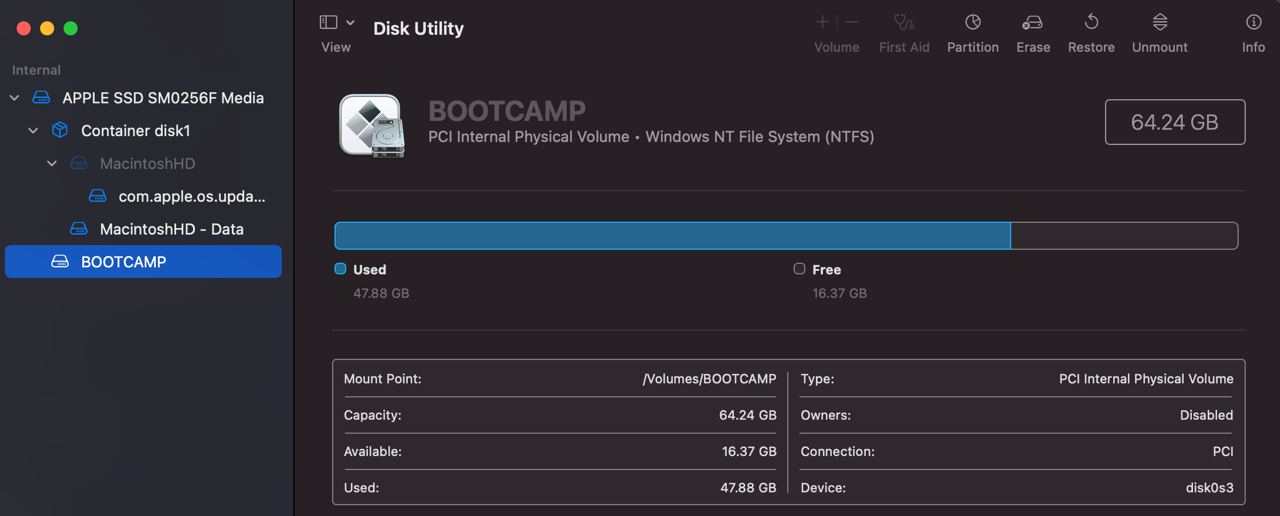Collapse the Container disk1 node

coord(33,131)
